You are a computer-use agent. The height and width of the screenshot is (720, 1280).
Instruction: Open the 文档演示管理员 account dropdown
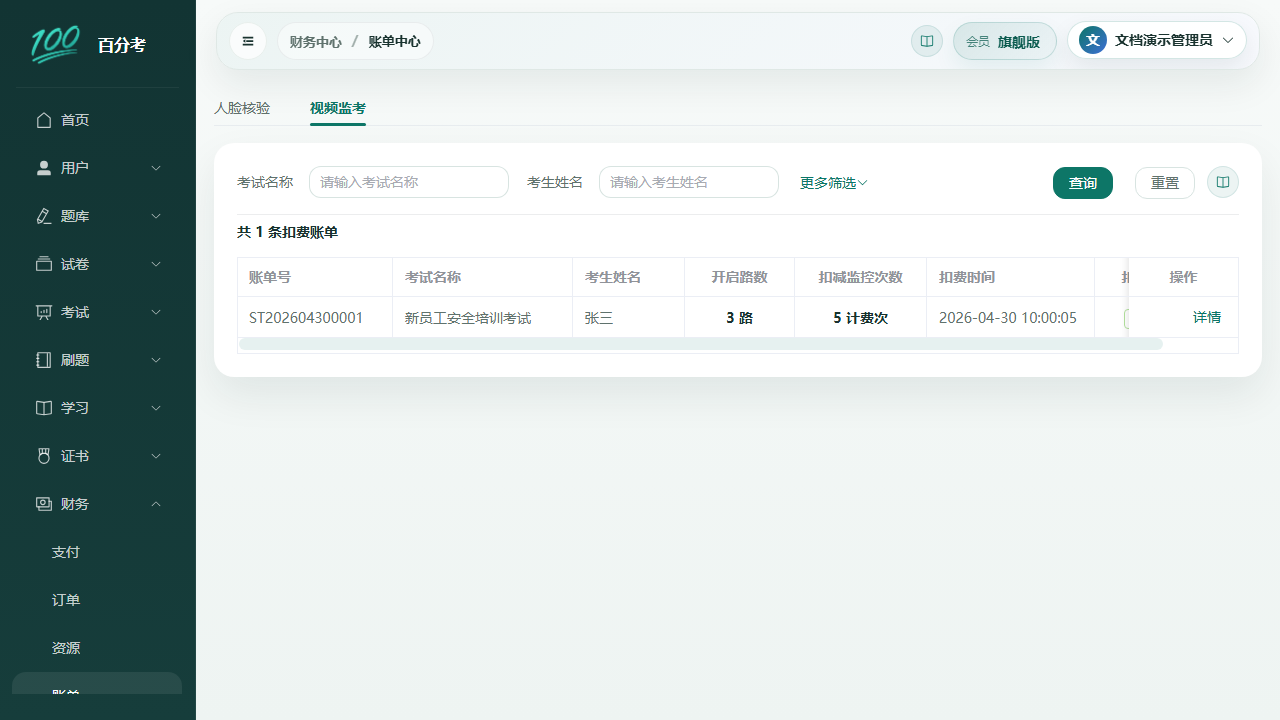click(x=1157, y=41)
